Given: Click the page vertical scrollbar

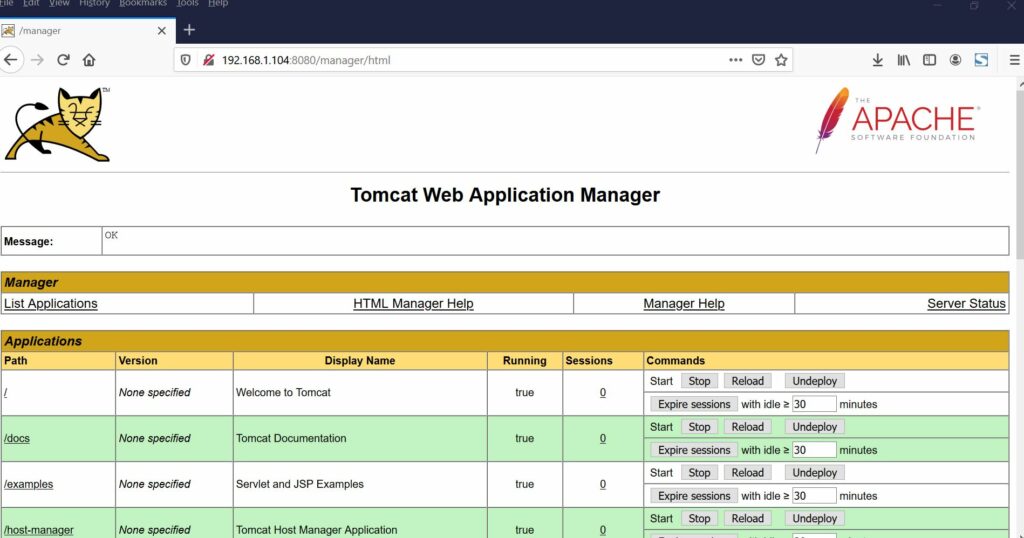Looking at the screenshot, I should pos(1020,173).
